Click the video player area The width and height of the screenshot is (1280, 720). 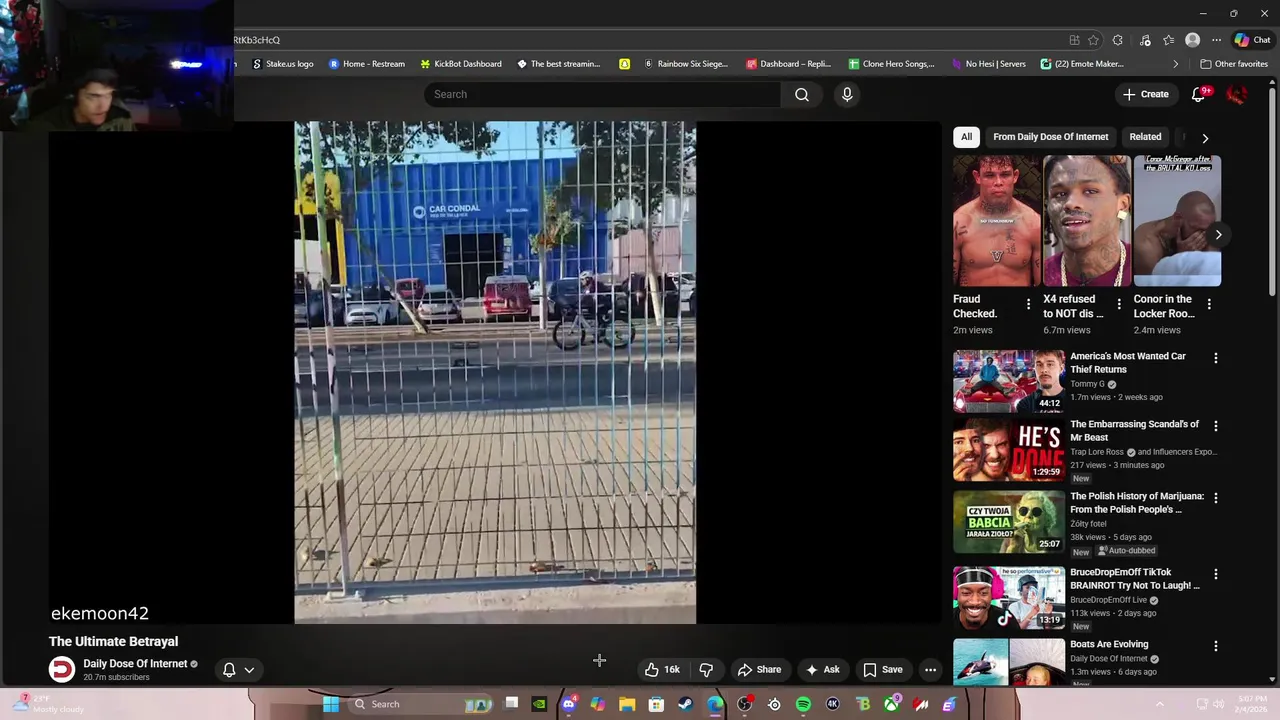point(495,372)
